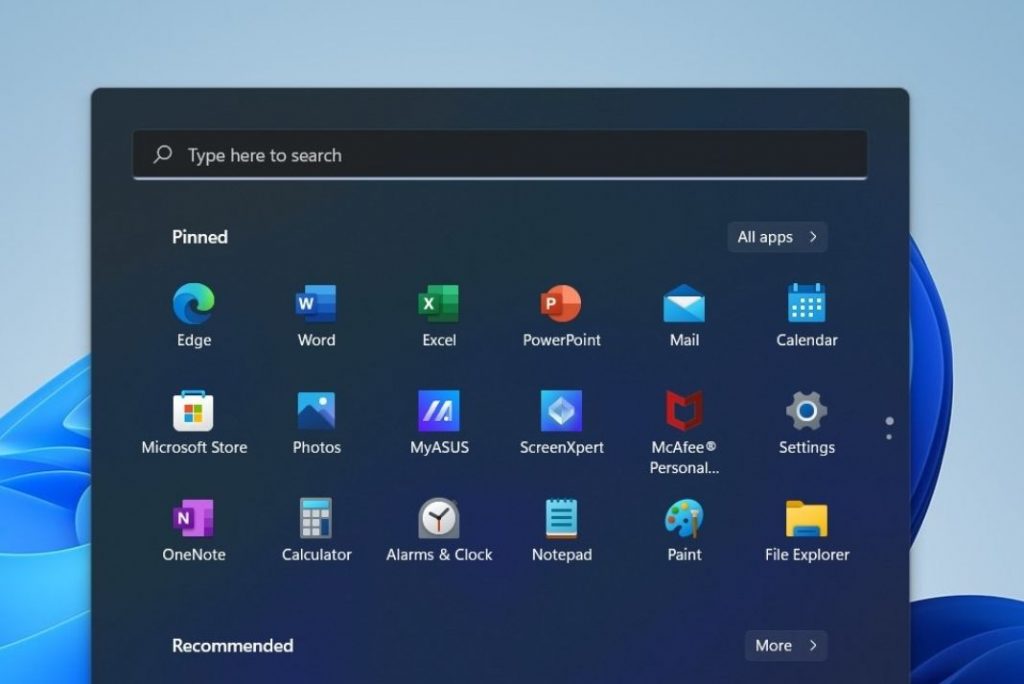Image resolution: width=1024 pixels, height=684 pixels.
Task: Open the Paint app icon
Action: click(684, 518)
